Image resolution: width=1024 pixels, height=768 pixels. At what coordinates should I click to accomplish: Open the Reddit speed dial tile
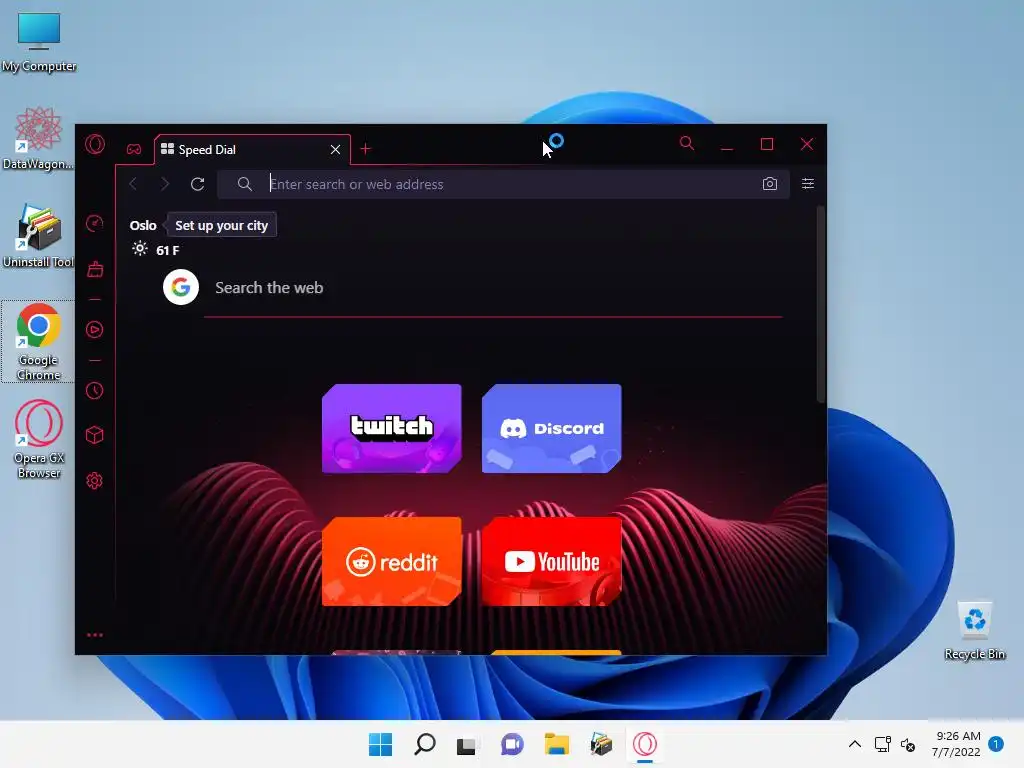pyautogui.click(x=392, y=562)
